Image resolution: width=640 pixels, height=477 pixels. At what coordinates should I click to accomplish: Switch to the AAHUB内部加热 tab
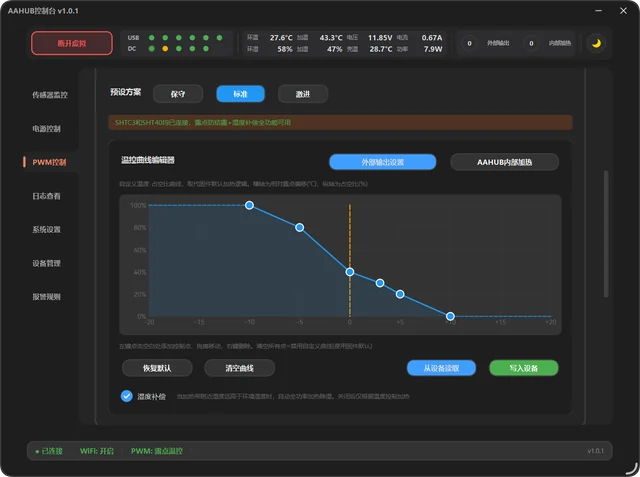pos(504,162)
